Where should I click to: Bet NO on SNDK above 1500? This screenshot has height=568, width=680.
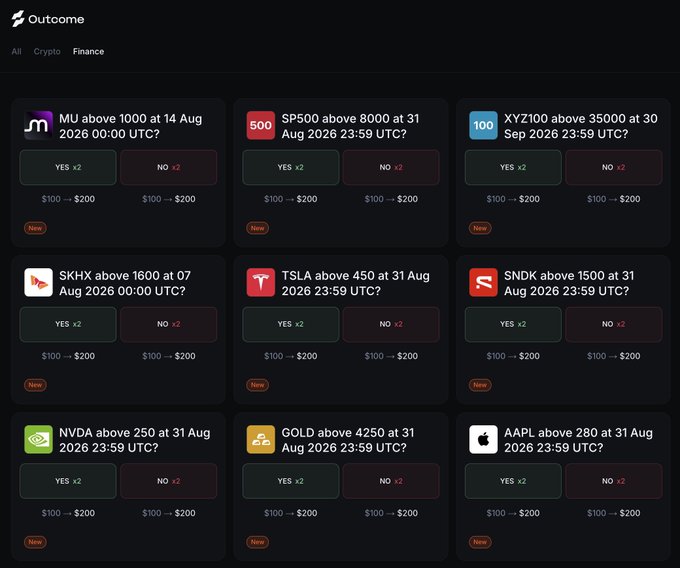pos(614,324)
